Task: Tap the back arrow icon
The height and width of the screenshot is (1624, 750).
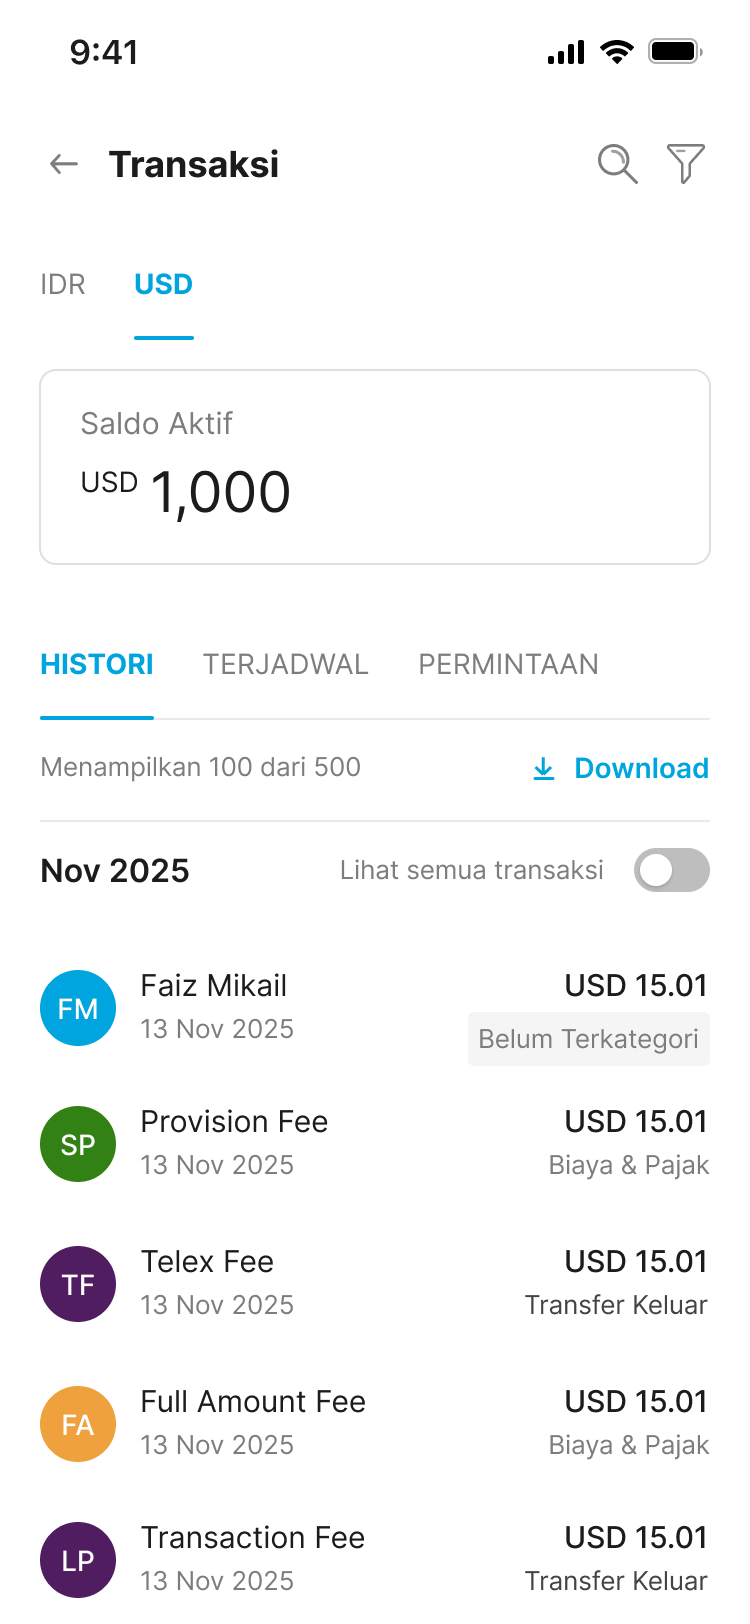Action: coord(64,164)
